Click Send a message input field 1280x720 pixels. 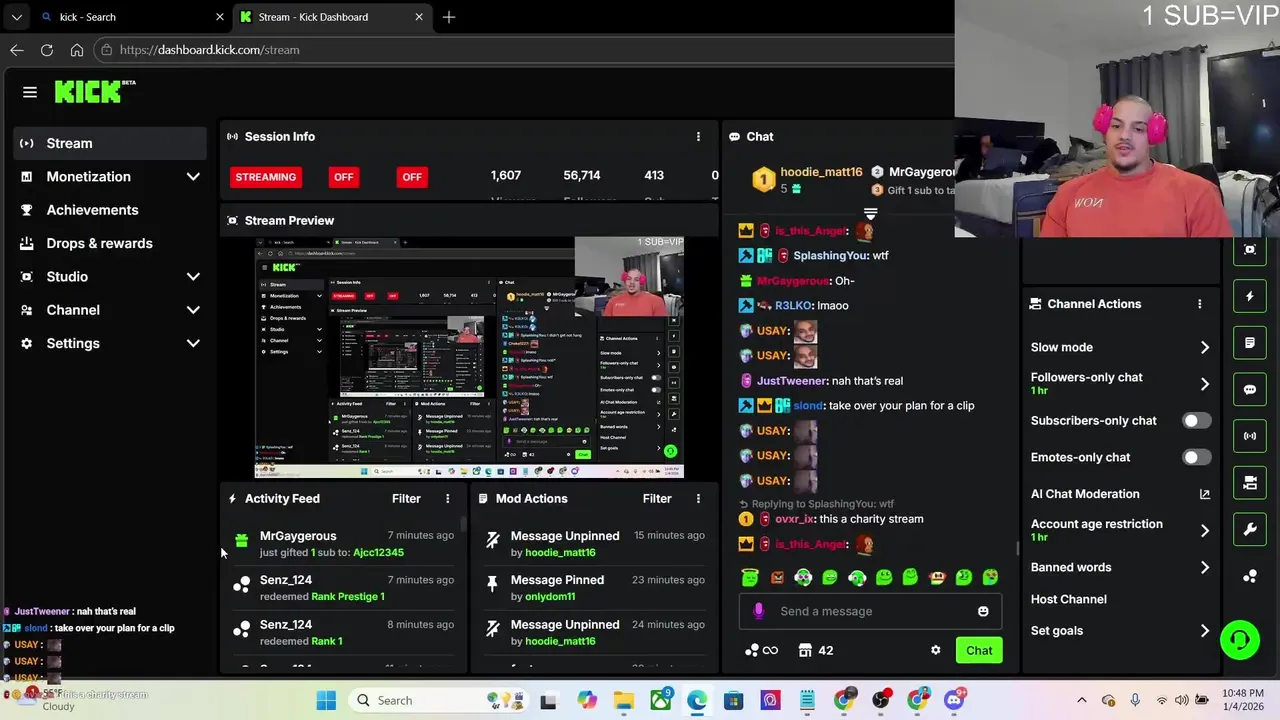point(870,611)
